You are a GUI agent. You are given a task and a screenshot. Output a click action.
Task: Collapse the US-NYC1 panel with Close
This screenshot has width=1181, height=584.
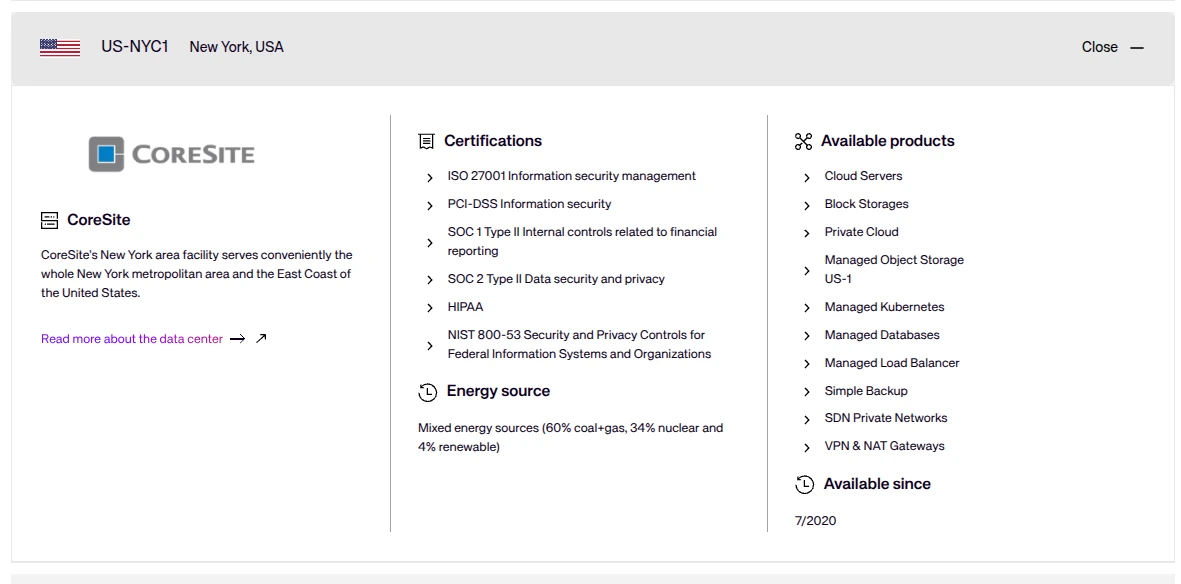[x=1100, y=47]
